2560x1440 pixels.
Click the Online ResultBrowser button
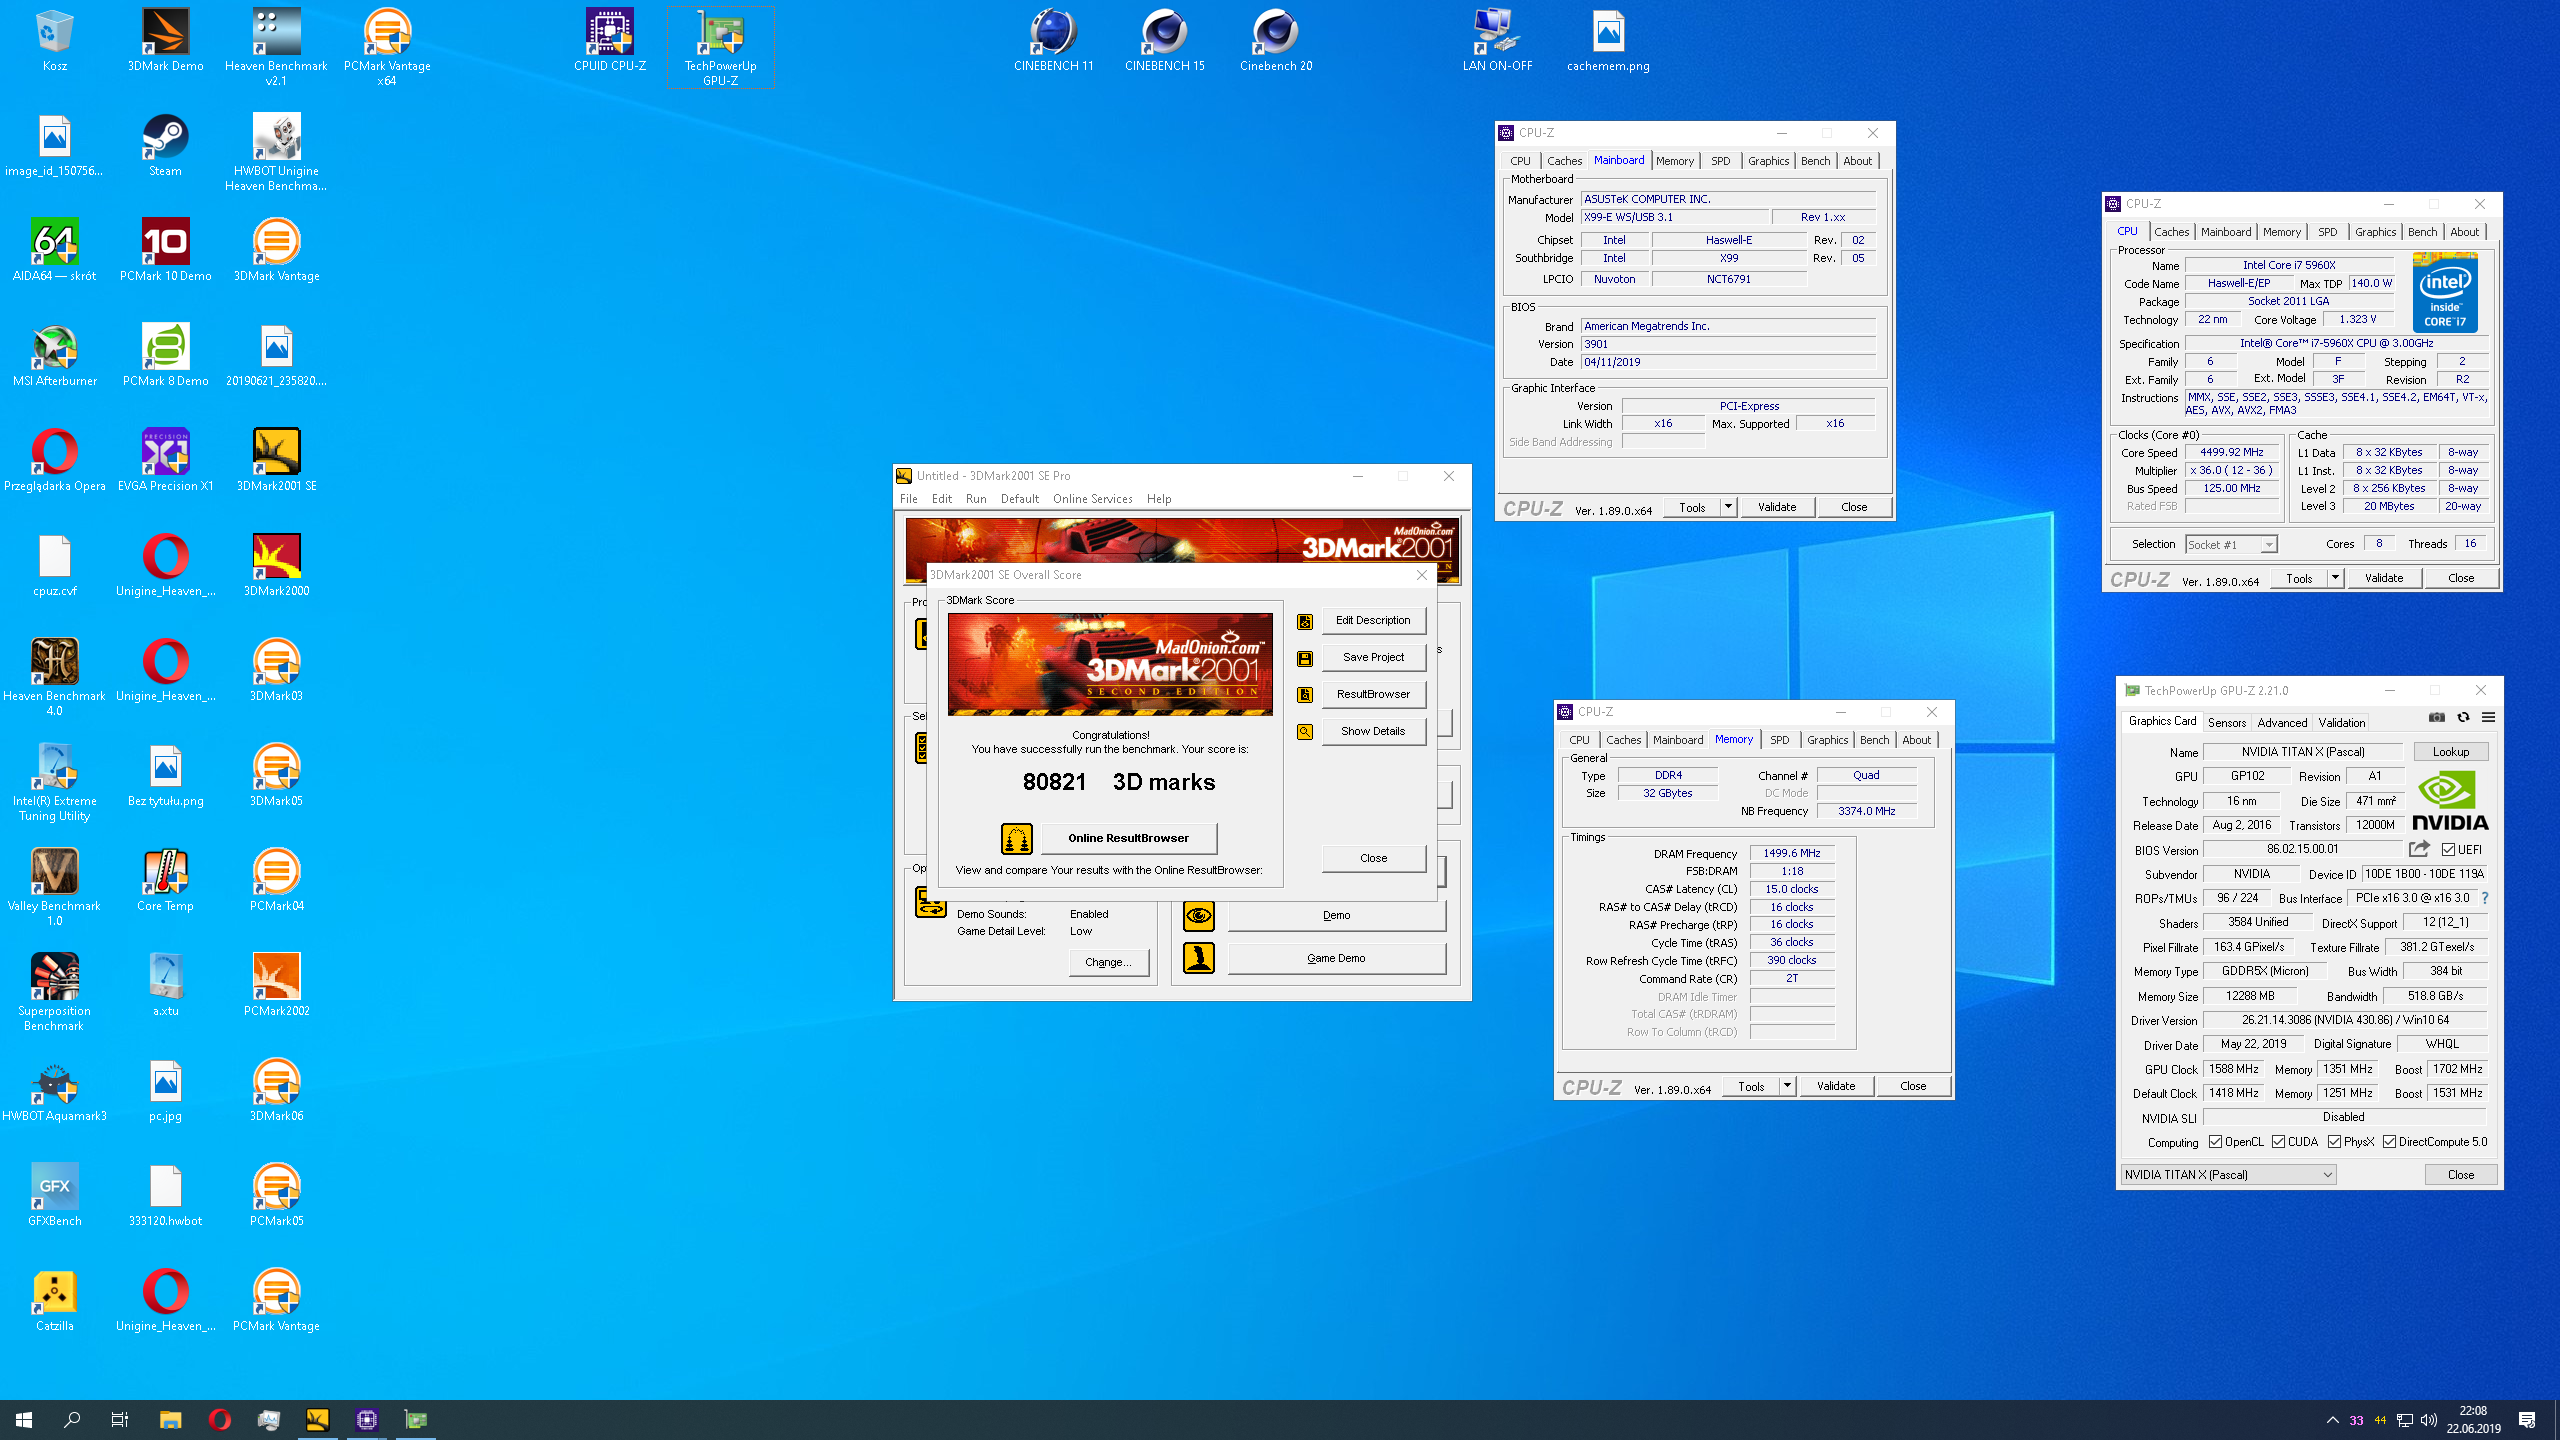coord(1128,838)
